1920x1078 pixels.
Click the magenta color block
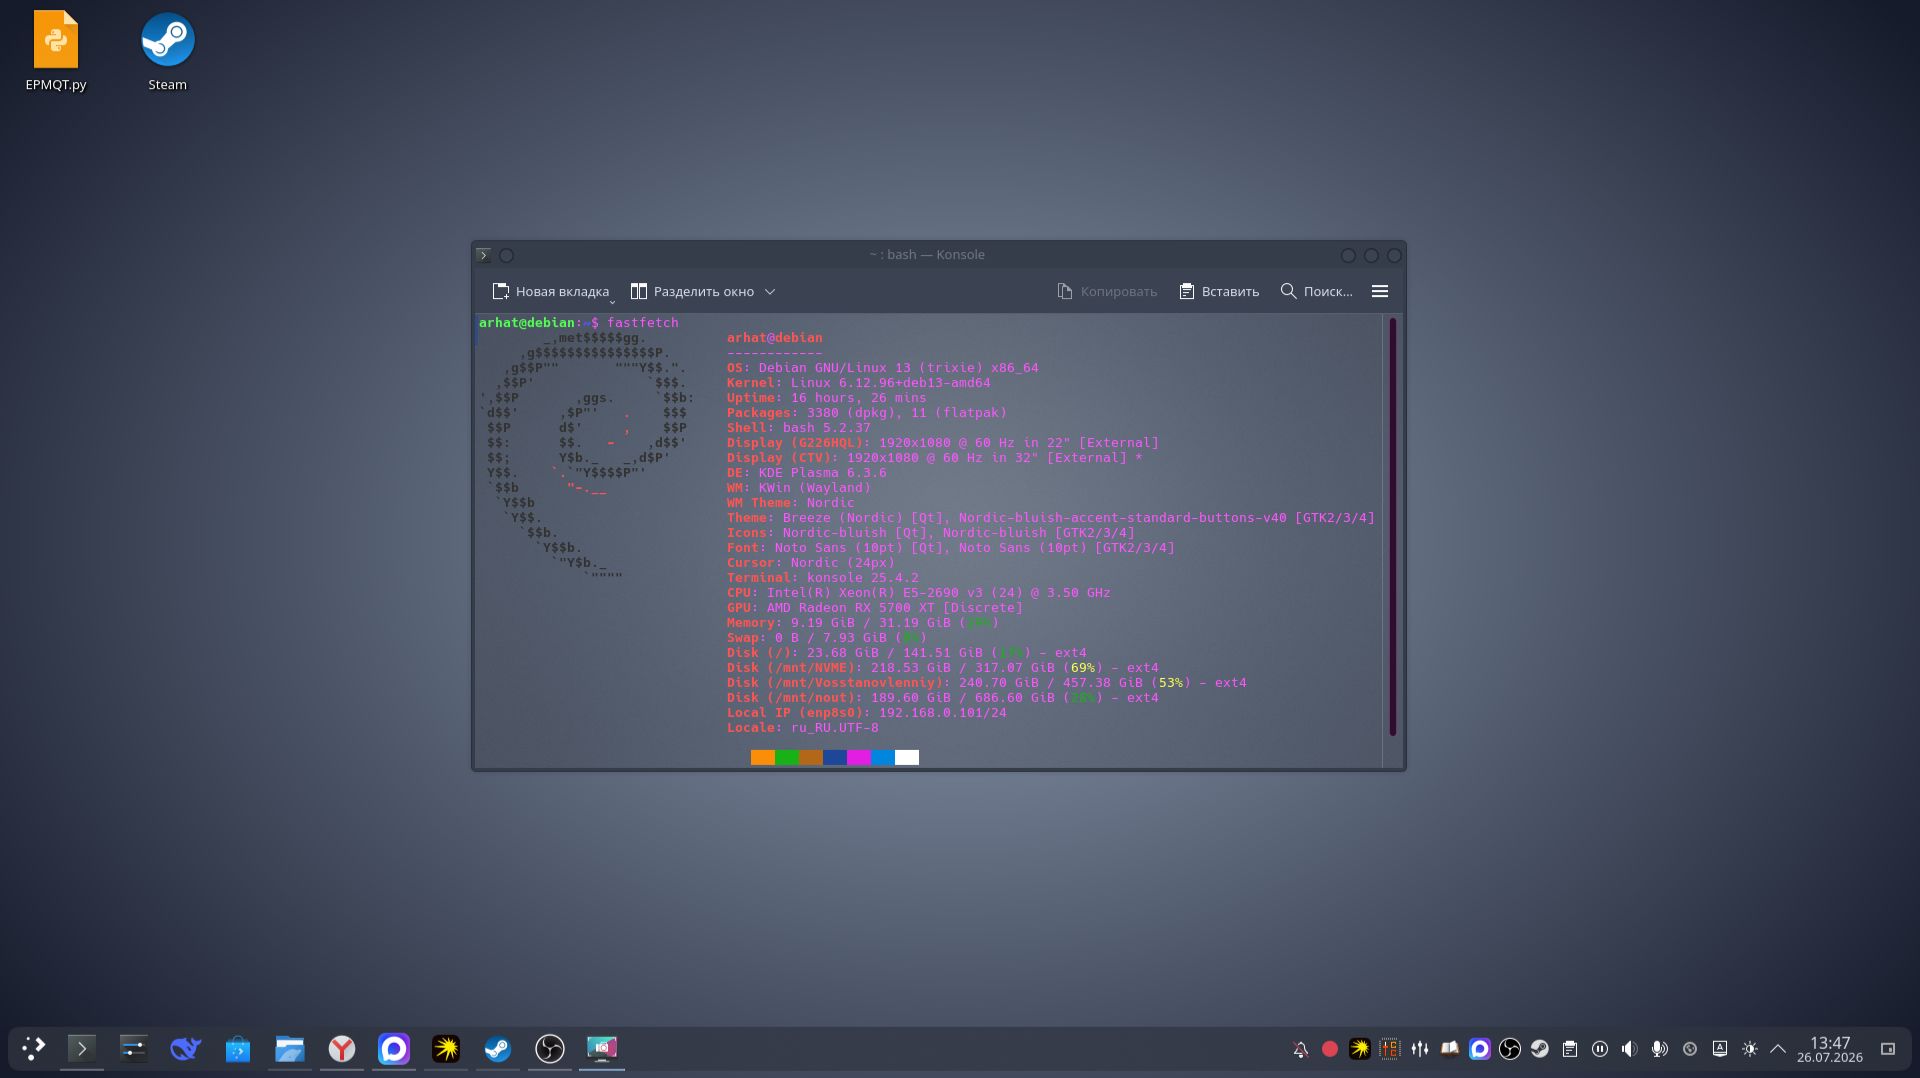(859, 757)
